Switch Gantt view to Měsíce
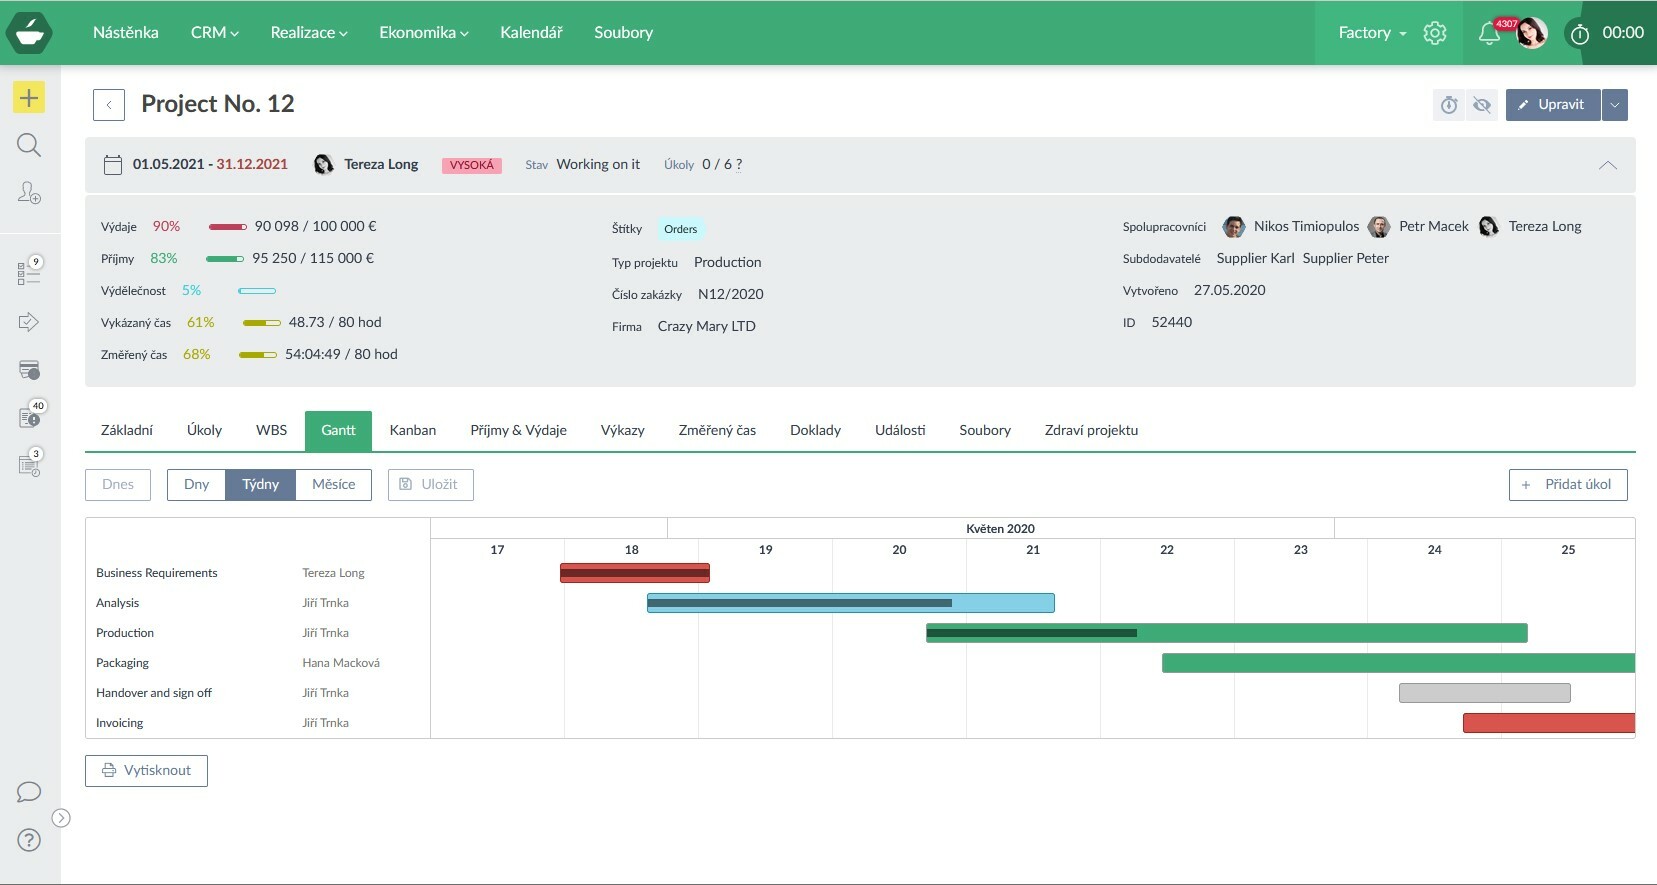Screen dimensions: 1657x885 333,484
